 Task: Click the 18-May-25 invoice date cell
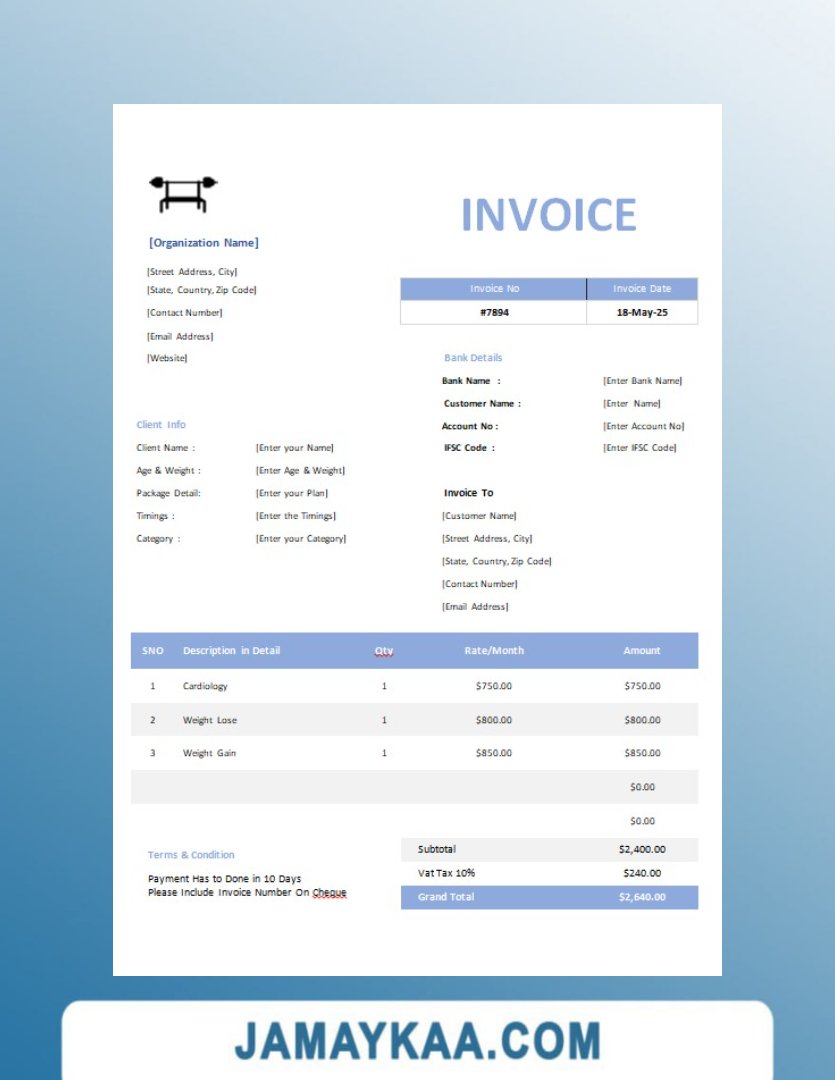[x=642, y=313]
